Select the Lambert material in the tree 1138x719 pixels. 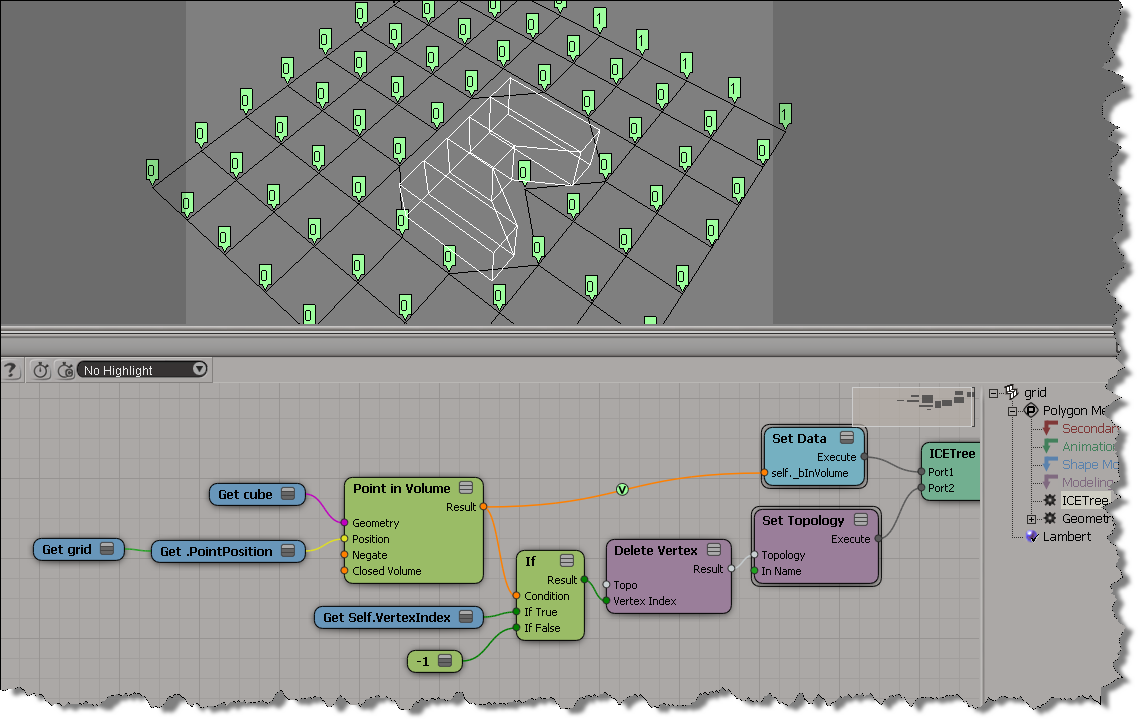pyautogui.click(x=1067, y=536)
